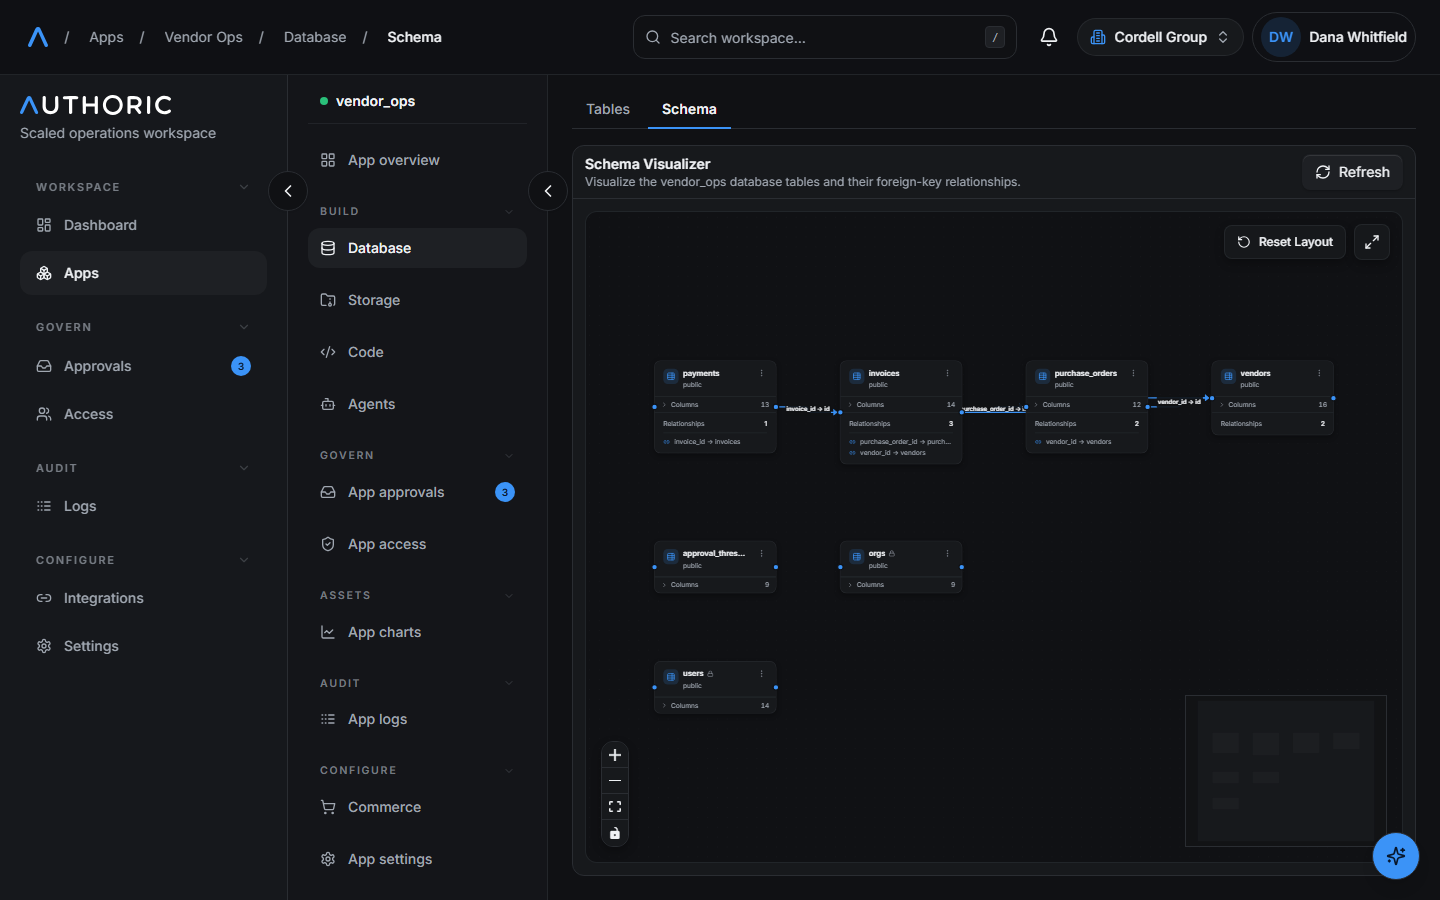Open App approvals in the sidebar

point(417,492)
